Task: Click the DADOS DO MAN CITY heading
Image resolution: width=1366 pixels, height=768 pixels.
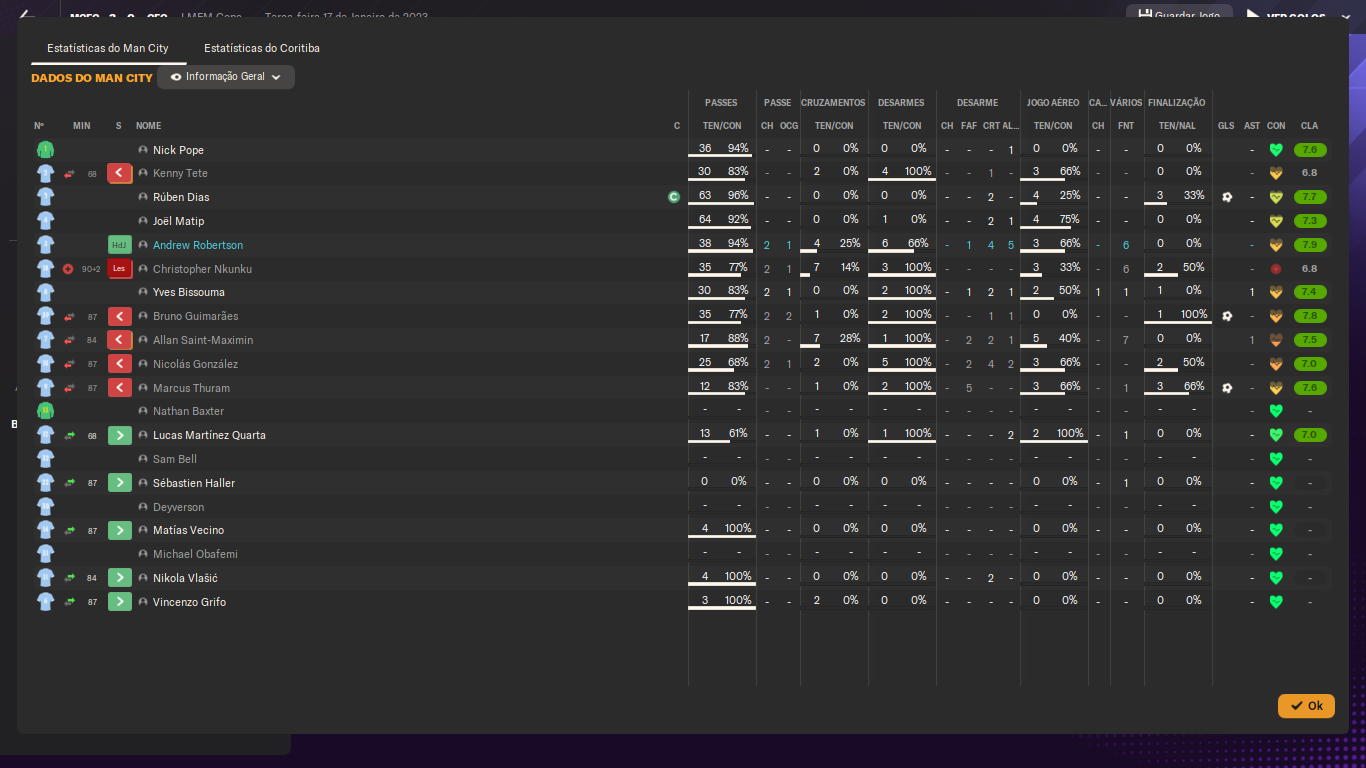Action: tap(92, 78)
